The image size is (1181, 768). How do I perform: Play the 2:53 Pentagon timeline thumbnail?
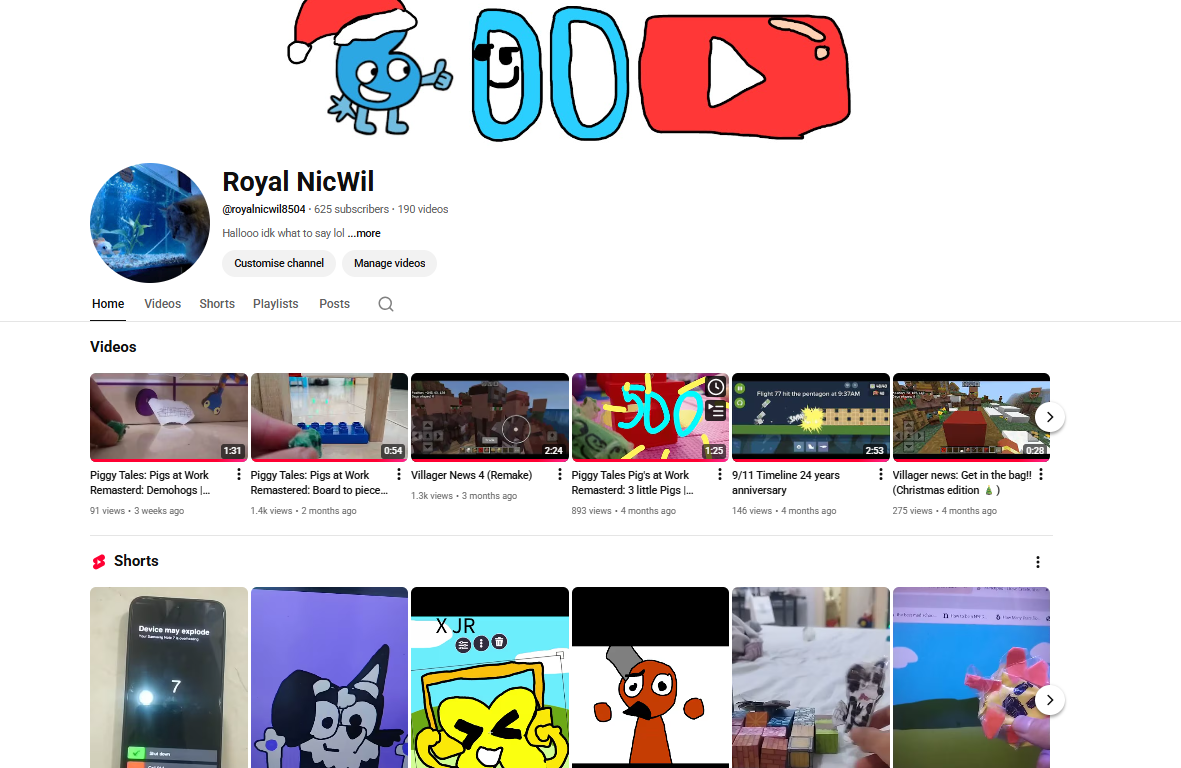pyautogui.click(x=810, y=417)
